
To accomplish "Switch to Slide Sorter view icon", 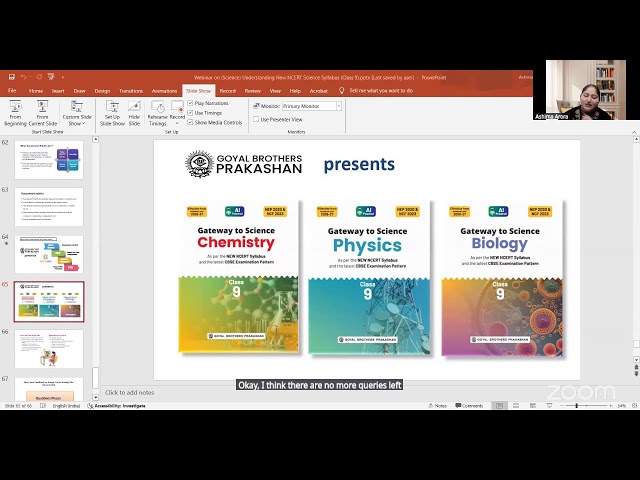I will (516, 406).
